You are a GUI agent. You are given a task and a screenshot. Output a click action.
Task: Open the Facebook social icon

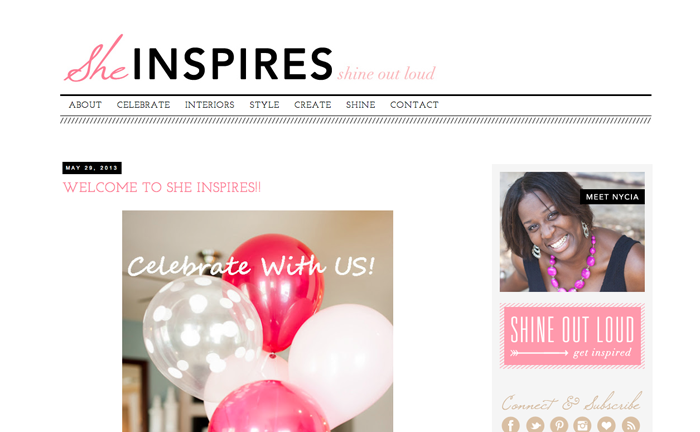coord(510,424)
